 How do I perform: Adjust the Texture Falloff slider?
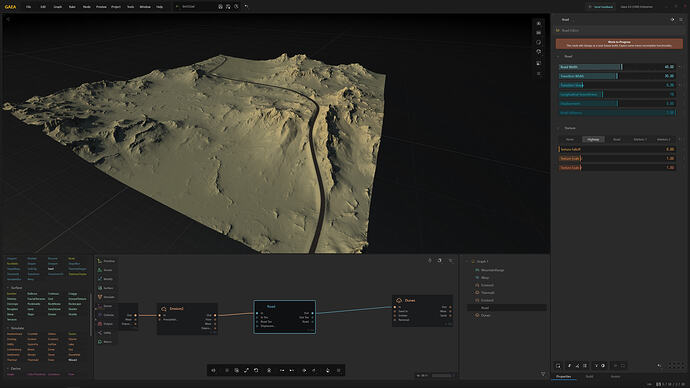tap(617, 149)
